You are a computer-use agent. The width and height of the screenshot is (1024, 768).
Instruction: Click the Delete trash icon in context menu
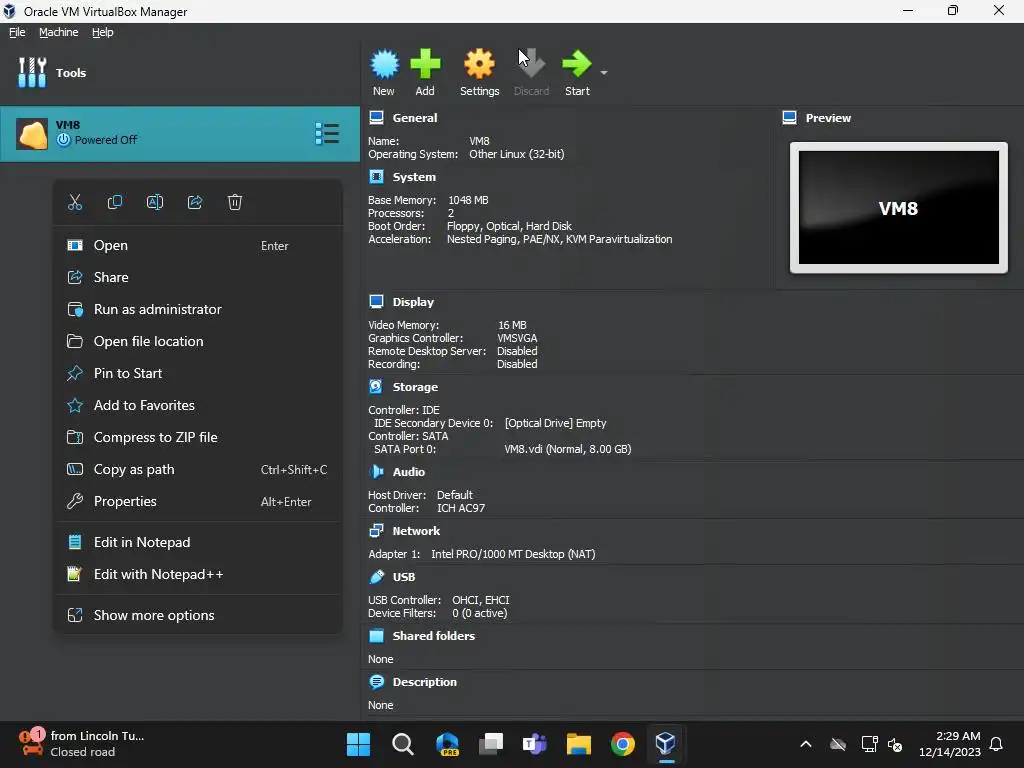pos(235,202)
